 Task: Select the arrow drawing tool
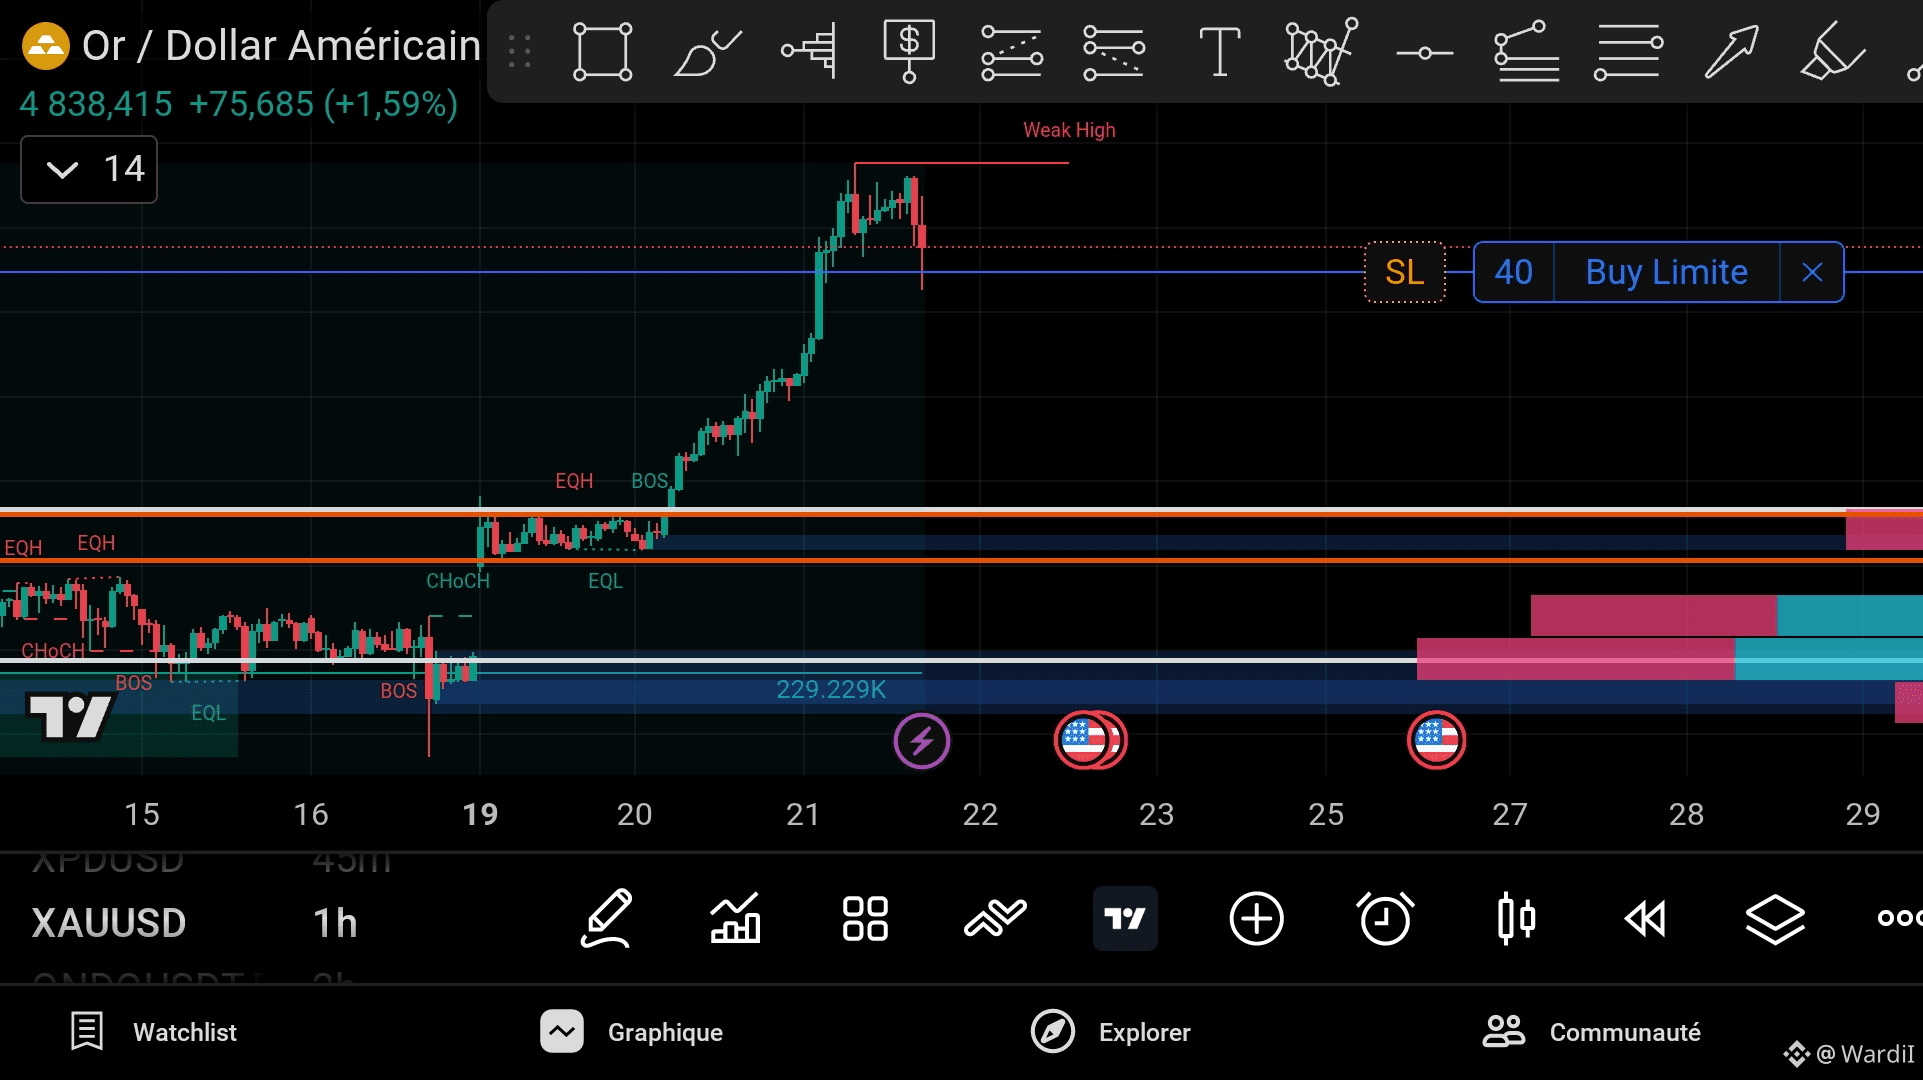pos(1731,52)
